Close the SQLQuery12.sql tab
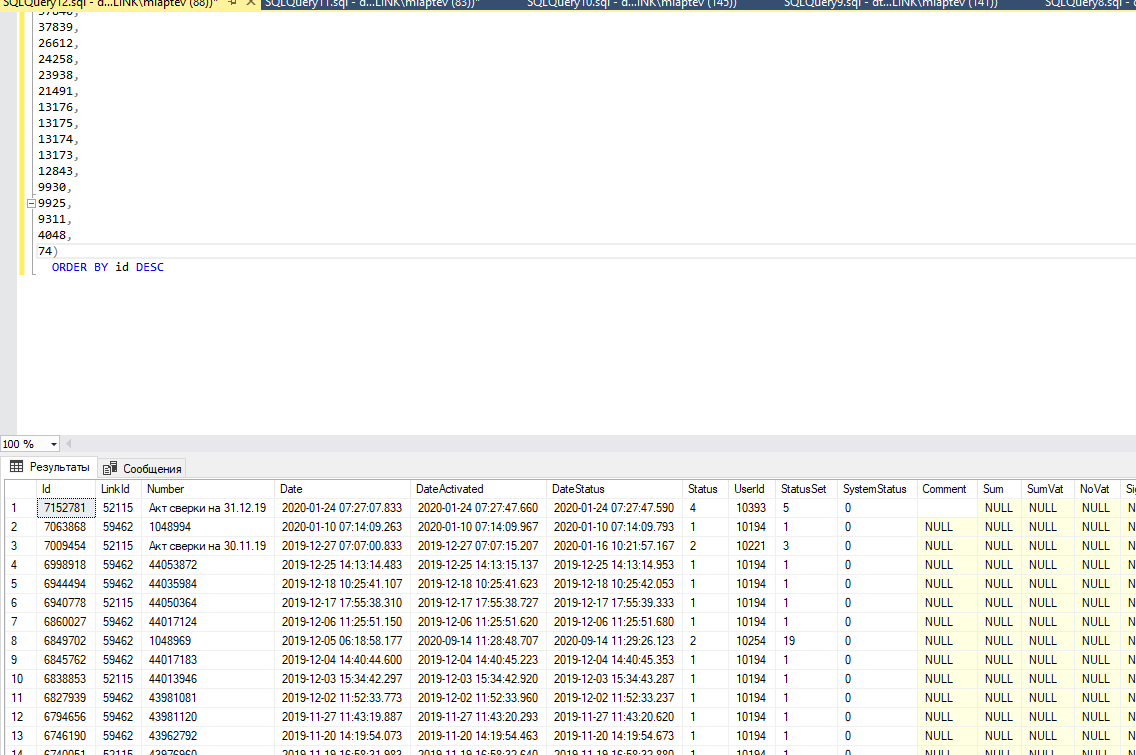Viewport: 1136px width, 755px height. tap(251, 3)
